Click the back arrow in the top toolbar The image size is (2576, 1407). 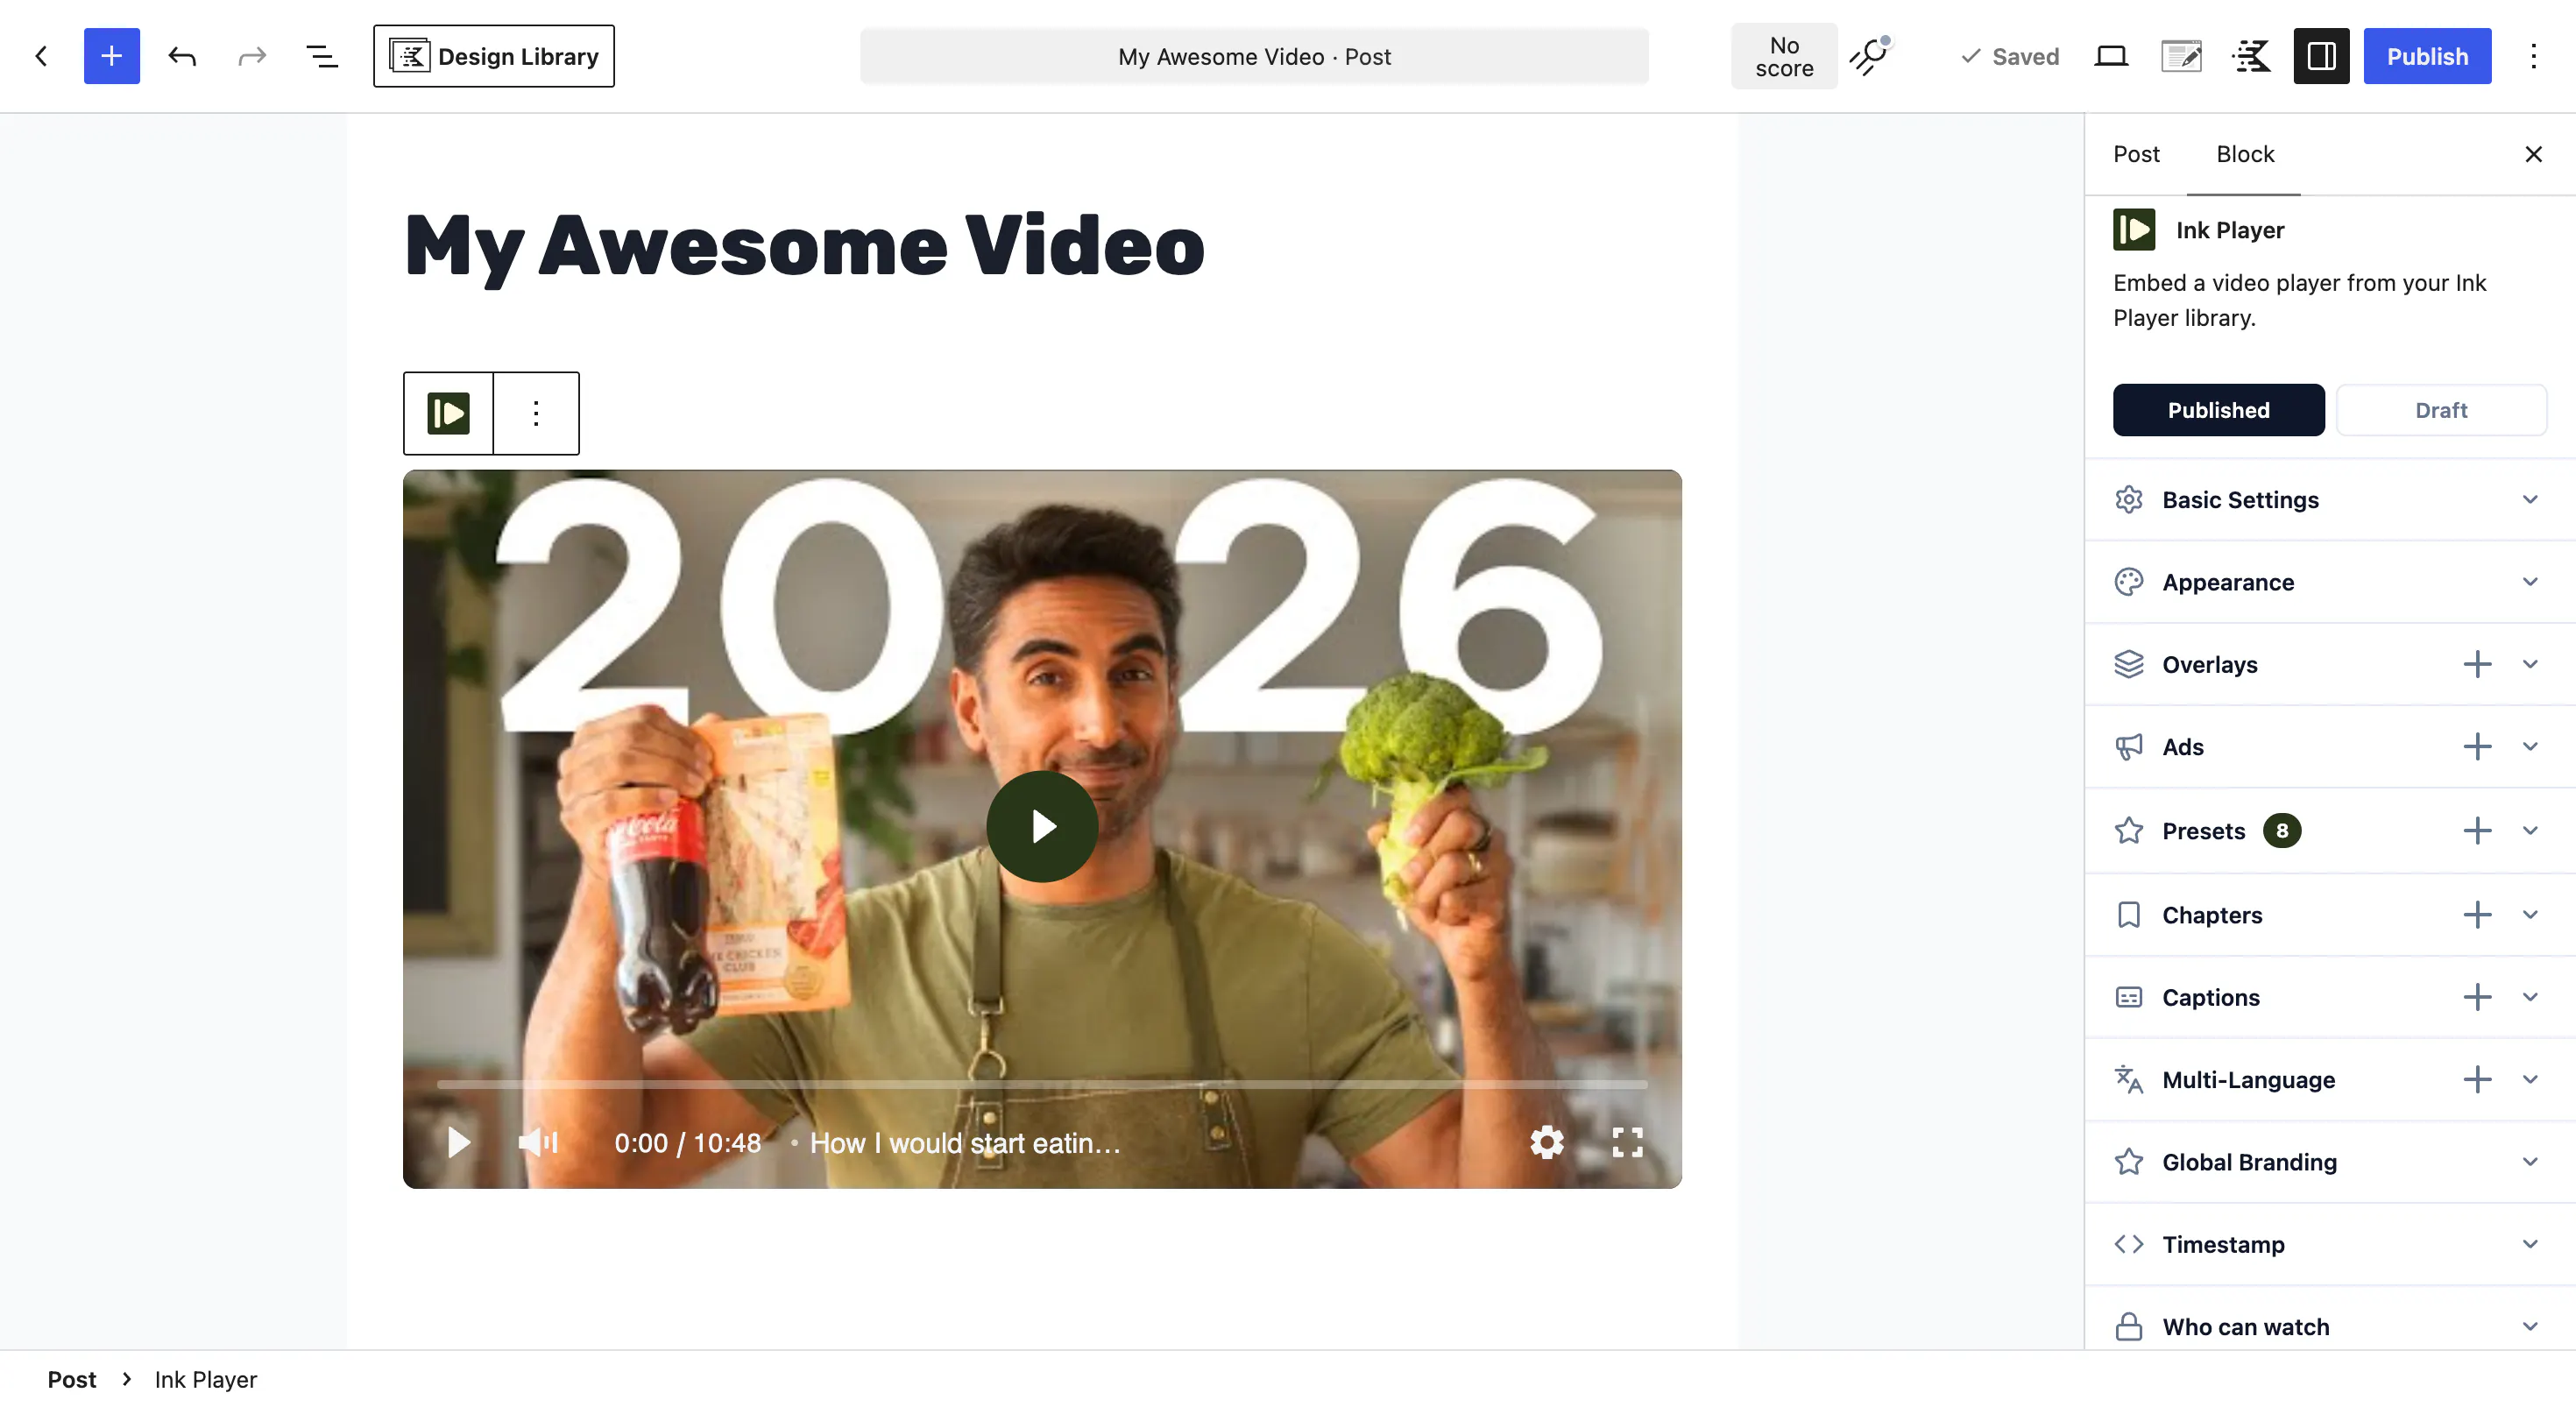41,56
